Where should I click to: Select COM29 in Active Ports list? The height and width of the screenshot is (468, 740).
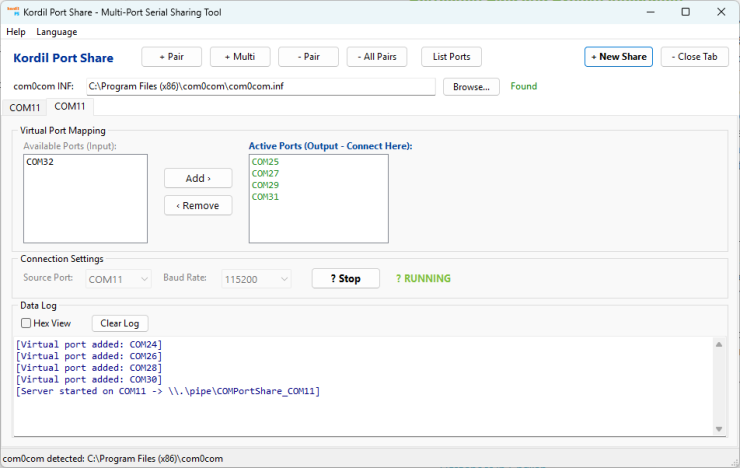(x=319, y=185)
